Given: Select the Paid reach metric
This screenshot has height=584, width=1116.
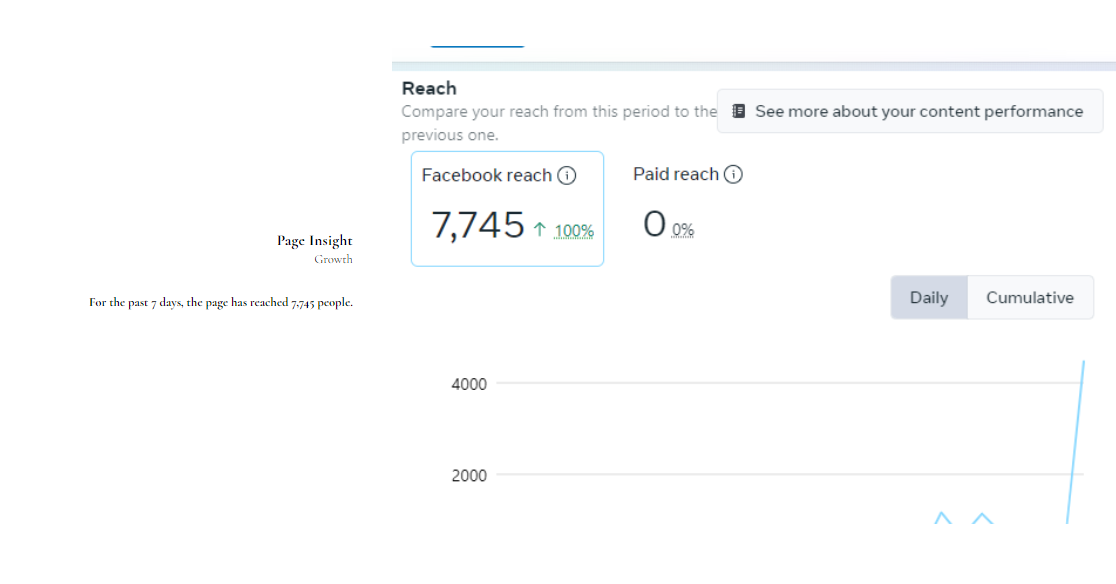Looking at the screenshot, I should pos(676,175).
